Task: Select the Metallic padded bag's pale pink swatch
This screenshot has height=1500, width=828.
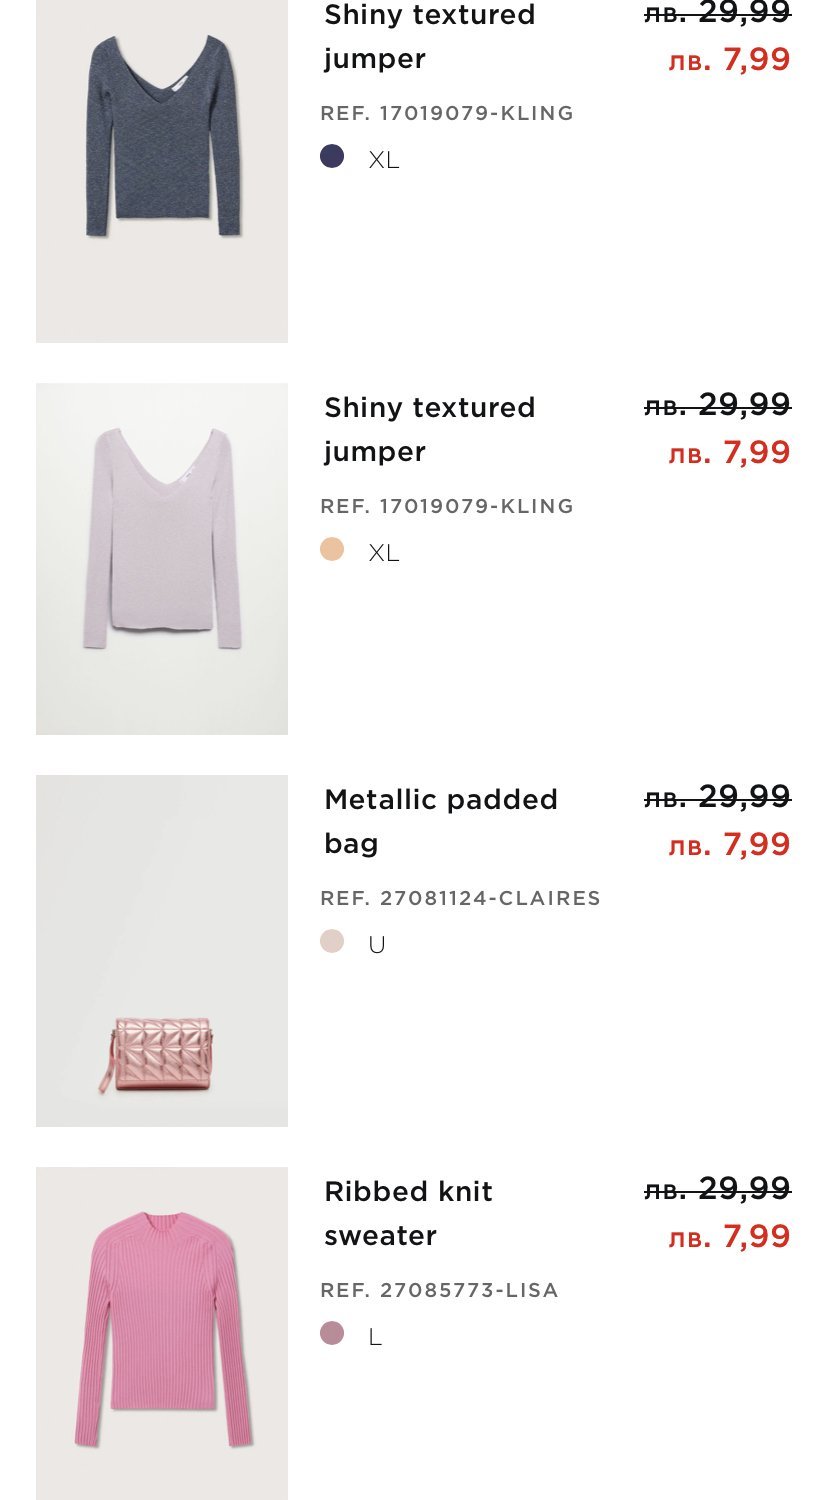Action: [x=332, y=941]
